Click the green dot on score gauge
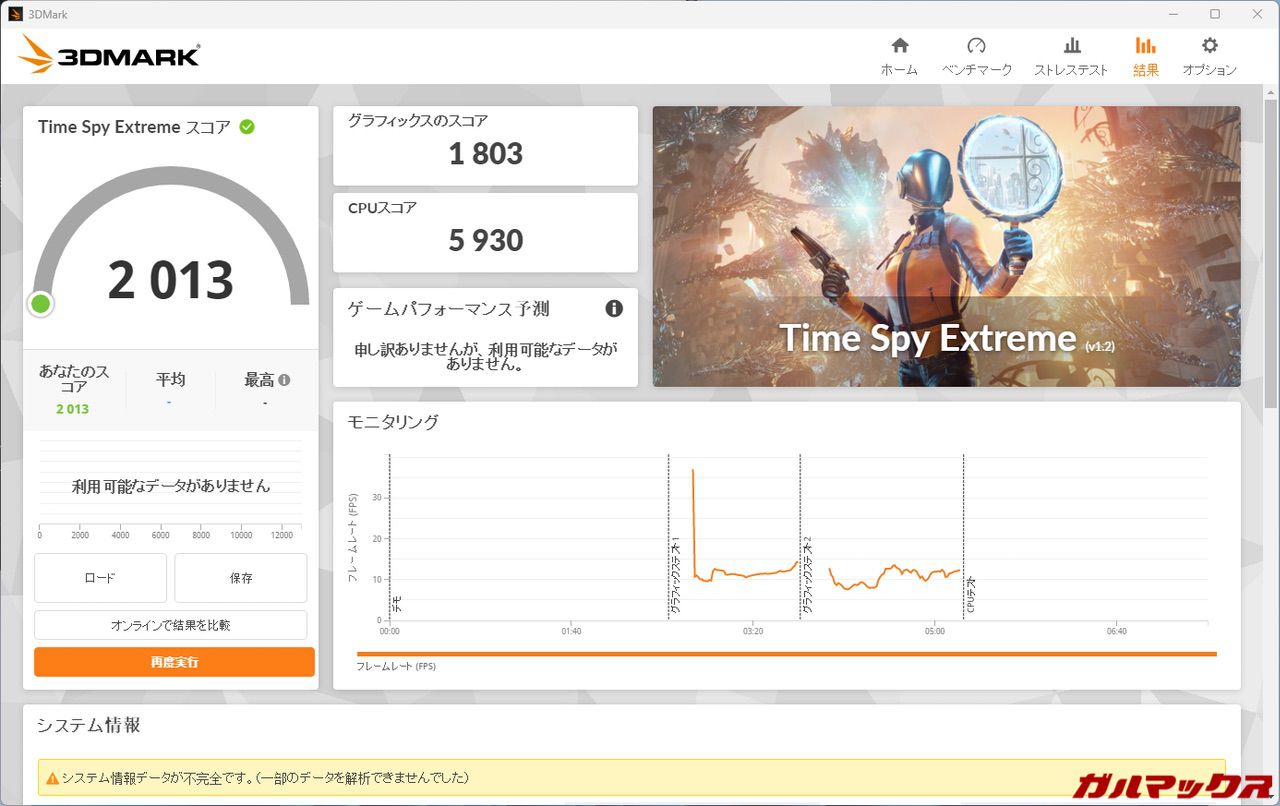Image resolution: width=1280 pixels, height=806 pixels. tap(41, 303)
